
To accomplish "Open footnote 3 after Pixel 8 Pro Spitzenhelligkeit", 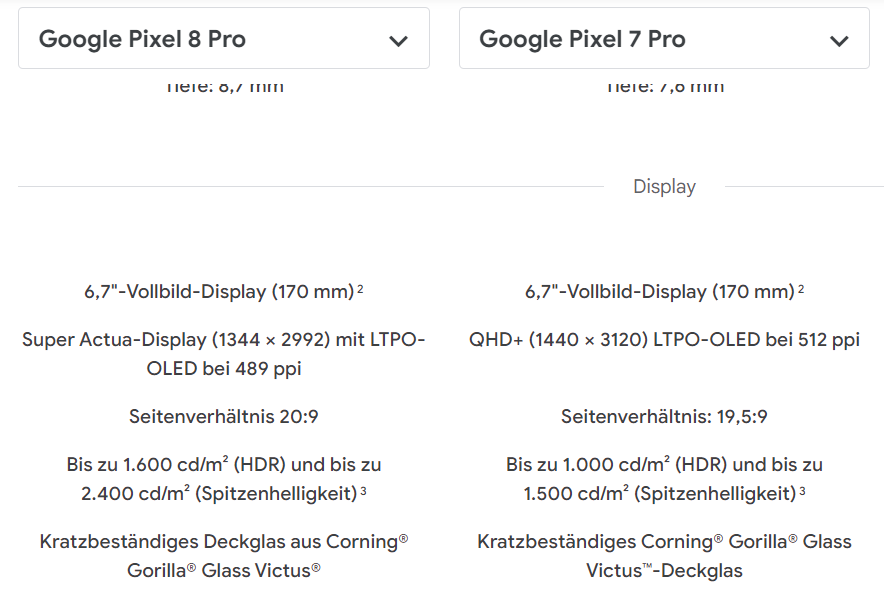I will pyautogui.click(x=364, y=491).
